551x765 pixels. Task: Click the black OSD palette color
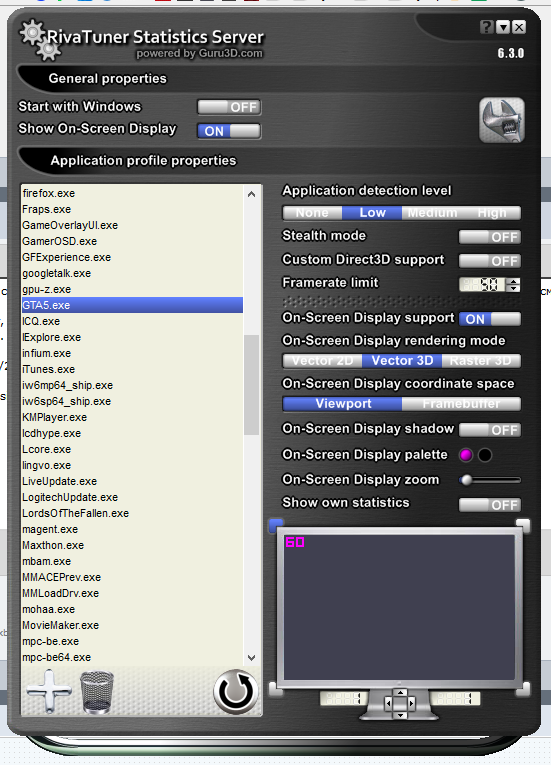pyautogui.click(x=485, y=455)
